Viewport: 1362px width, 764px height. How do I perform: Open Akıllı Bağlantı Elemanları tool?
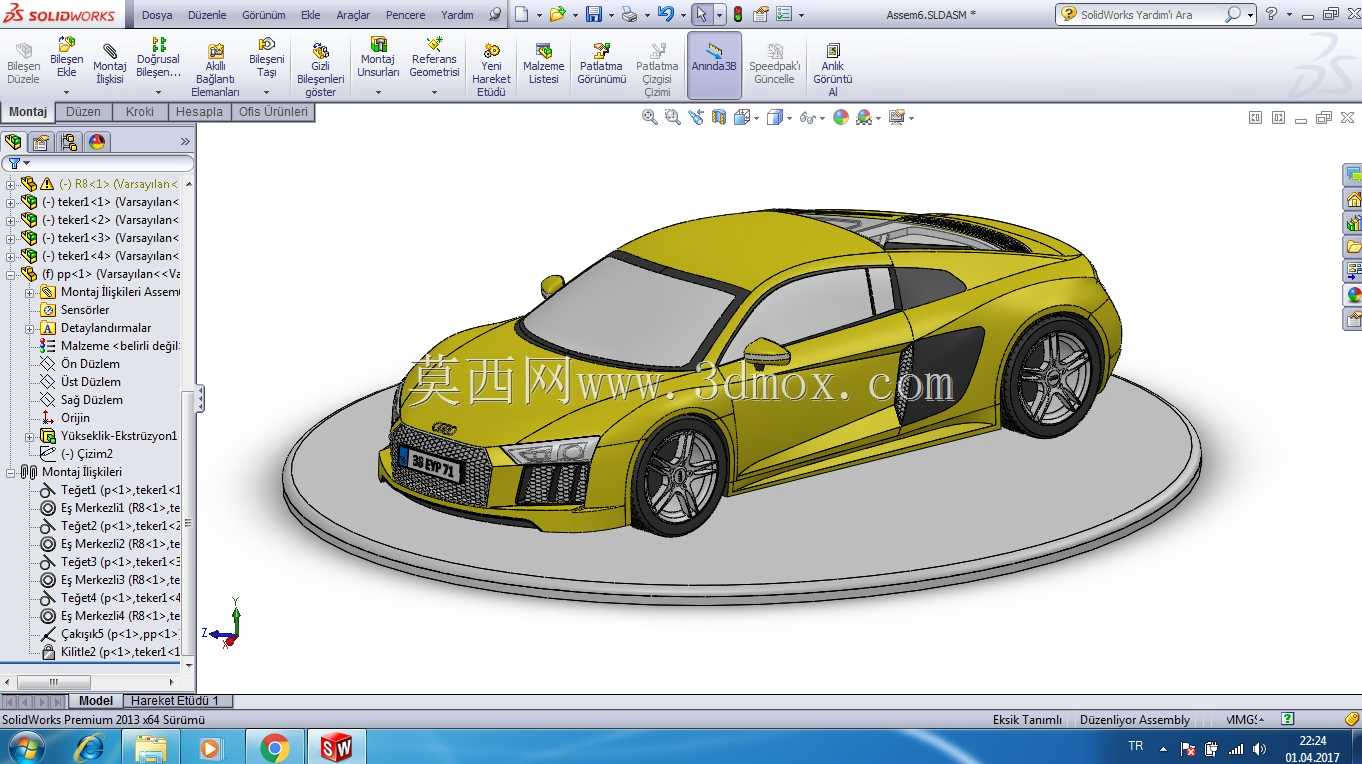(x=215, y=70)
